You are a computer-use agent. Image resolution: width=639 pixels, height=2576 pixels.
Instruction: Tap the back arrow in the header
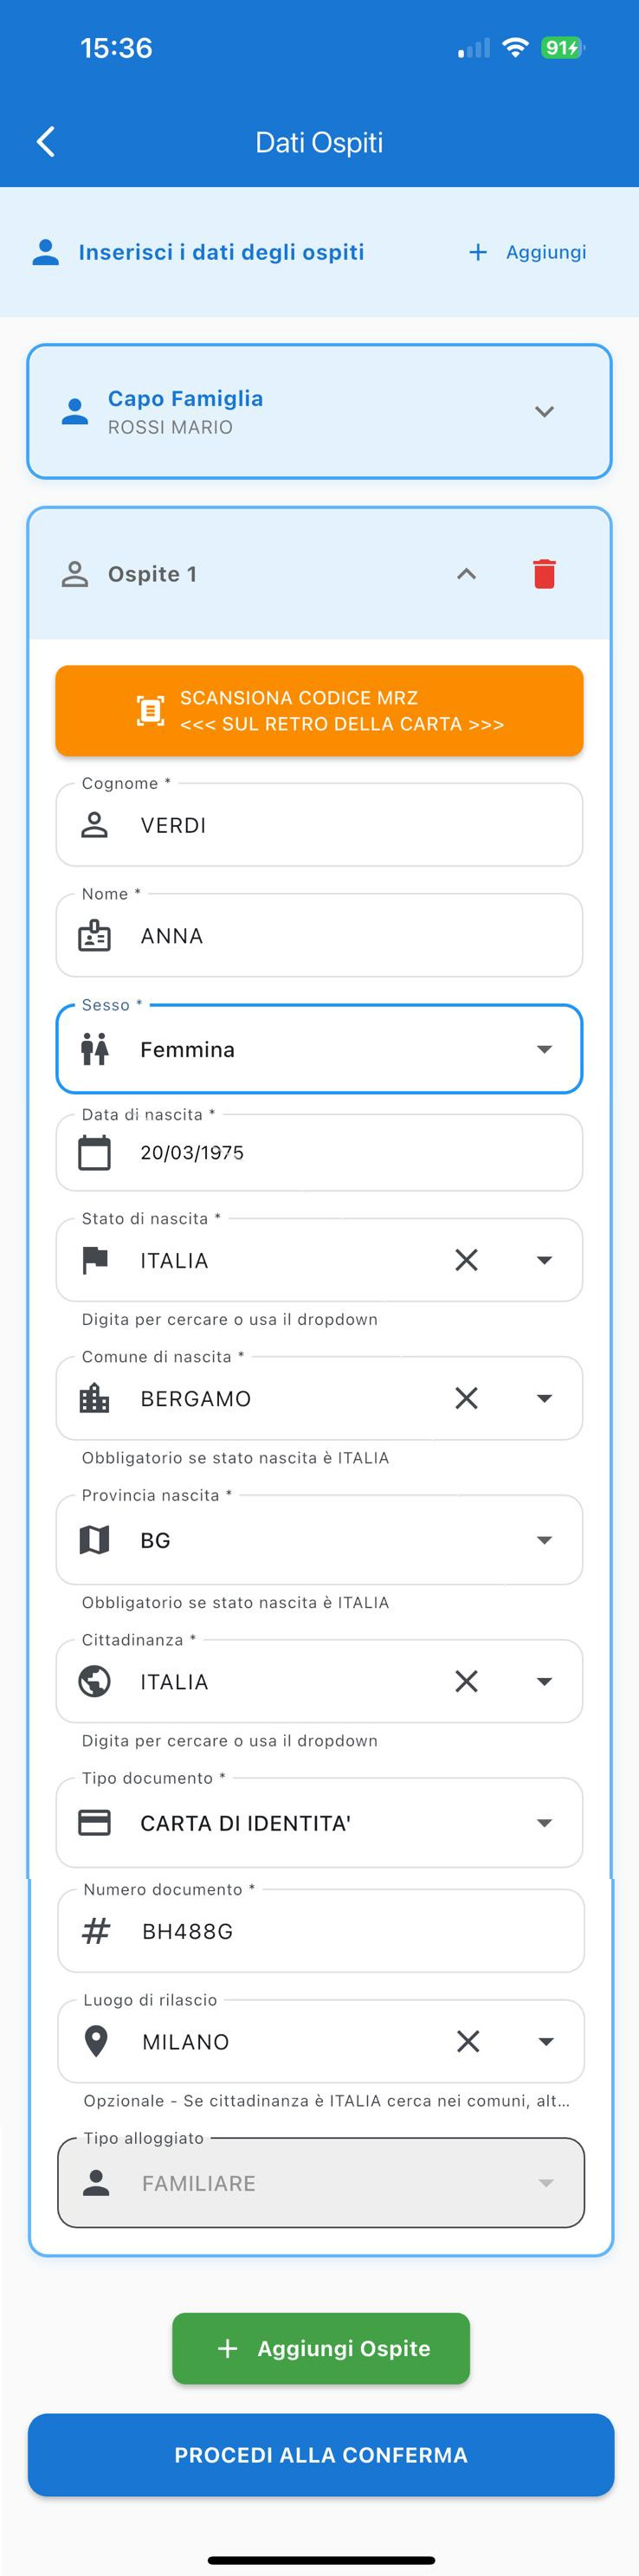coord(45,141)
